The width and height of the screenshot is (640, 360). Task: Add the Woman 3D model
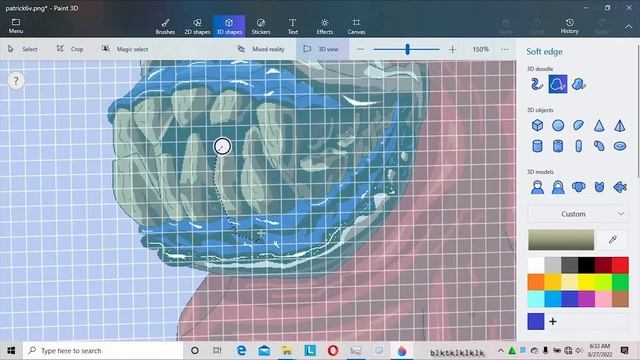[558, 187]
